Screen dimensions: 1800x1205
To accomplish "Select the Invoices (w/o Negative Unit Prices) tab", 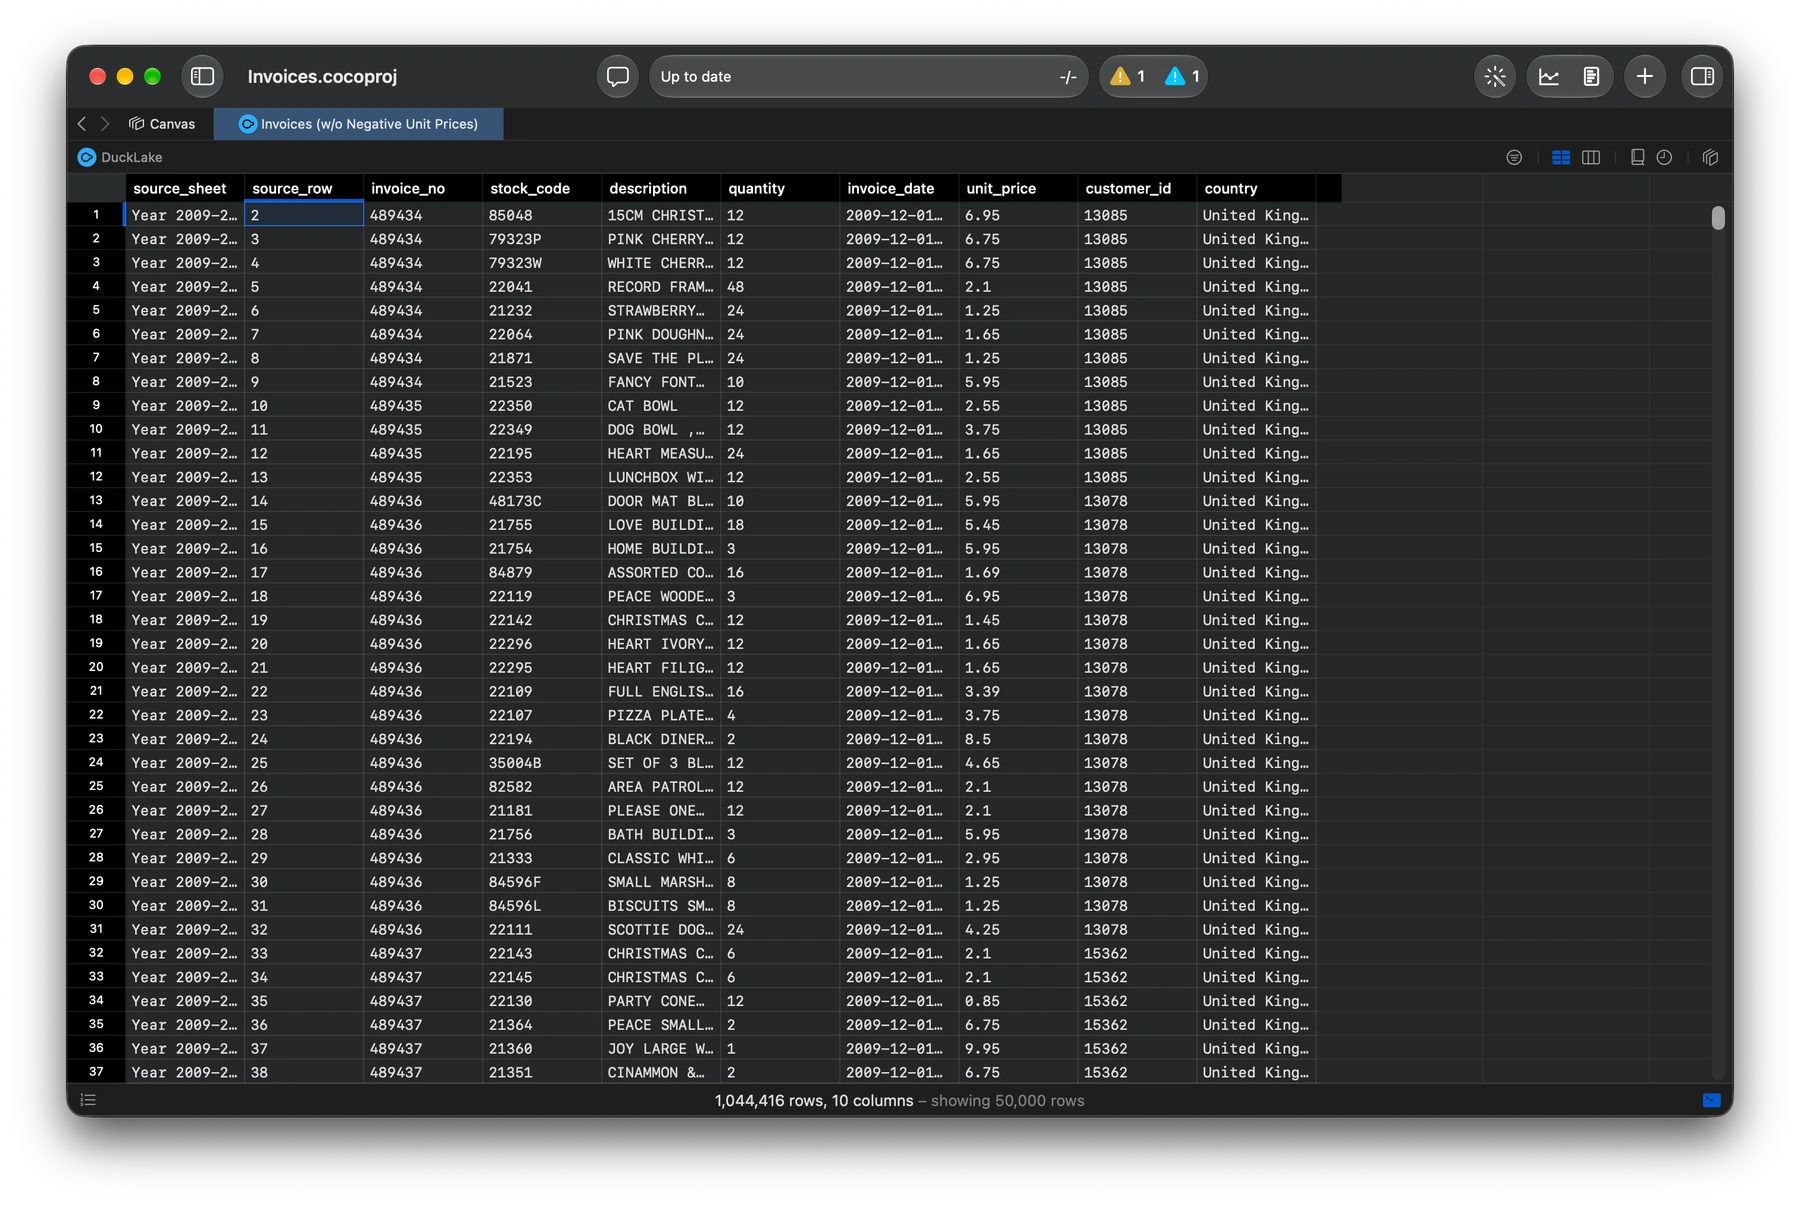I will pos(359,124).
